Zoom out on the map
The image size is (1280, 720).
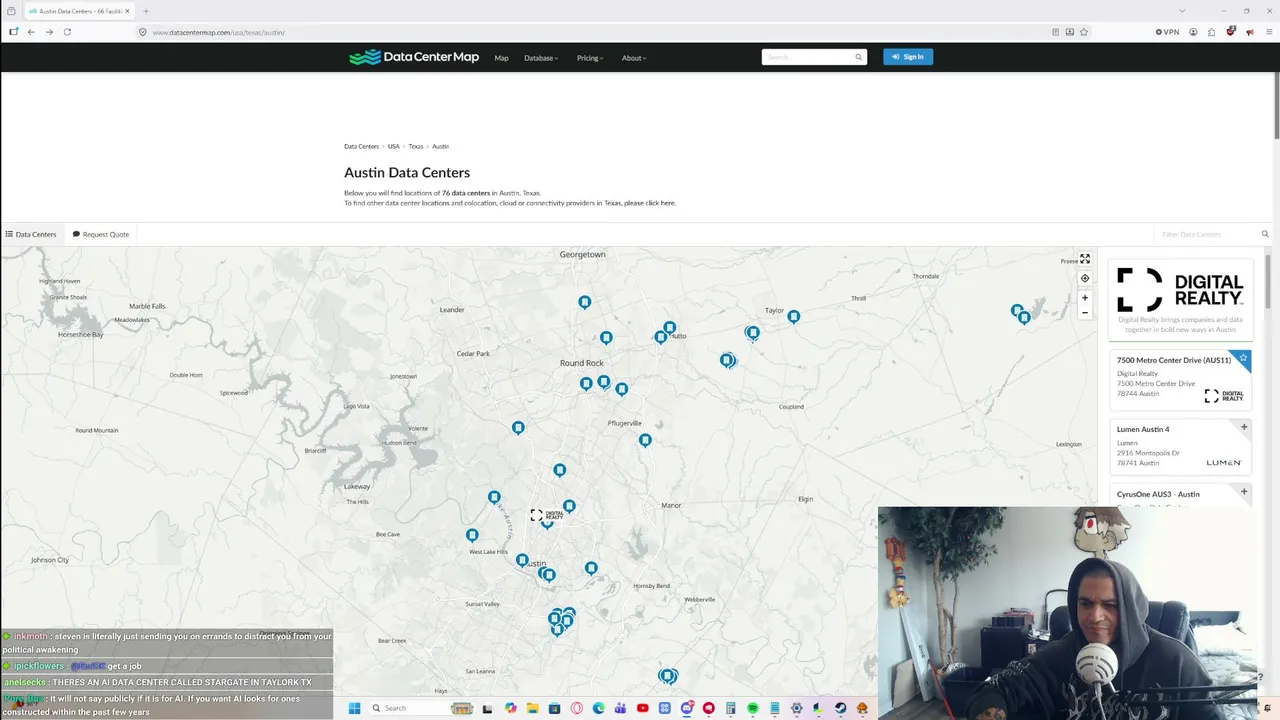(x=1085, y=312)
